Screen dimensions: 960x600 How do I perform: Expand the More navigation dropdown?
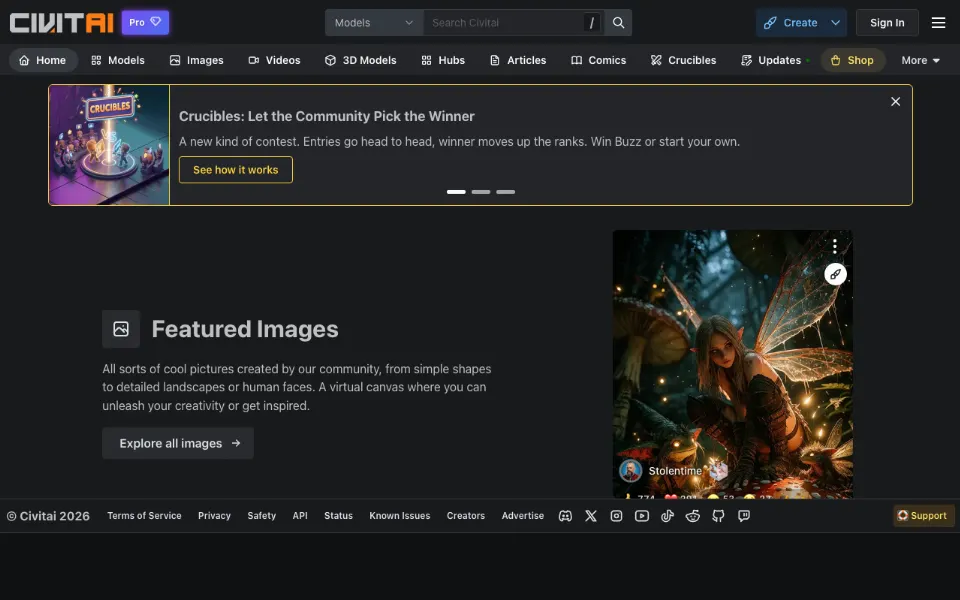(920, 60)
